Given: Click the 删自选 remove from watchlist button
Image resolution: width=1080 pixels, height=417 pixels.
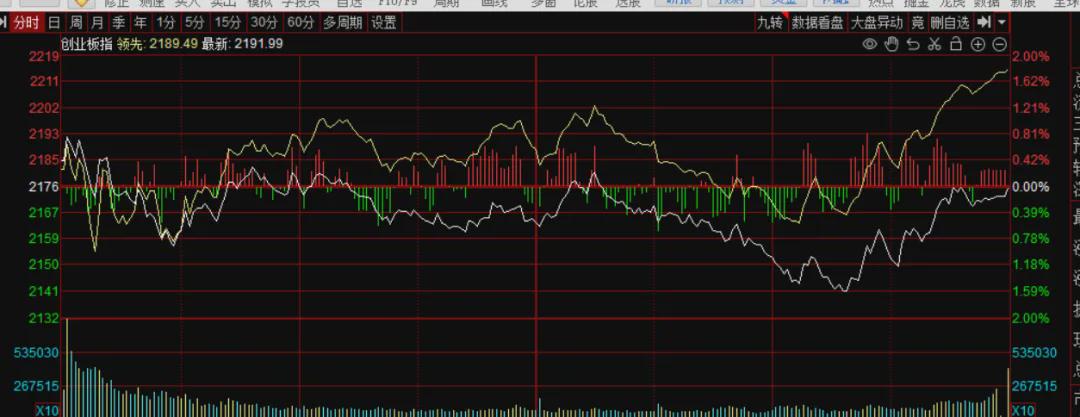Looking at the screenshot, I should click(x=950, y=23).
